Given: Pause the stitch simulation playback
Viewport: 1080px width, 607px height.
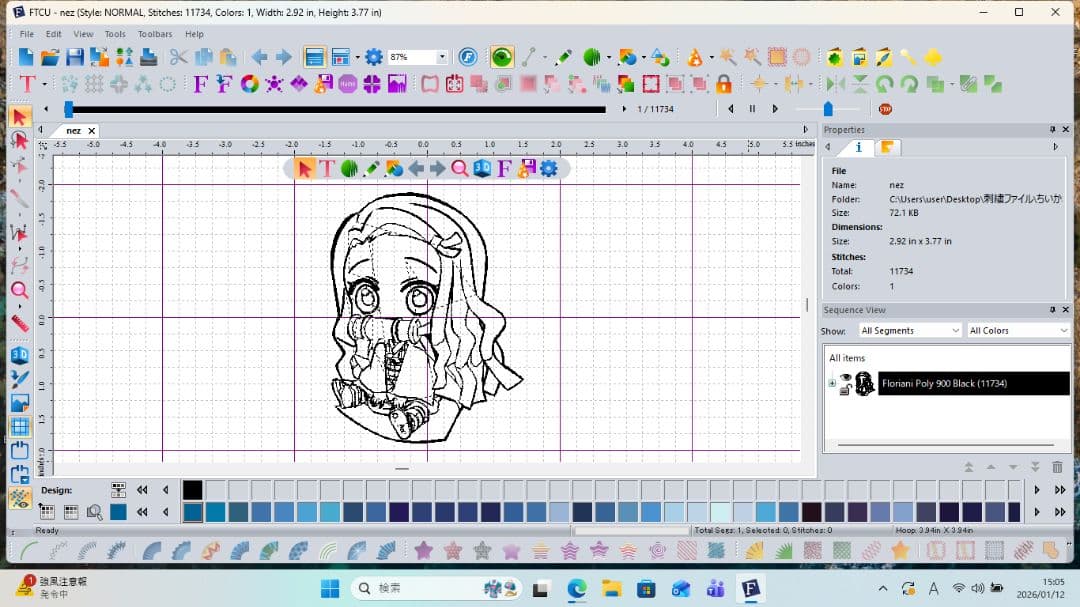Looking at the screenshot, I should click(752, 109).
